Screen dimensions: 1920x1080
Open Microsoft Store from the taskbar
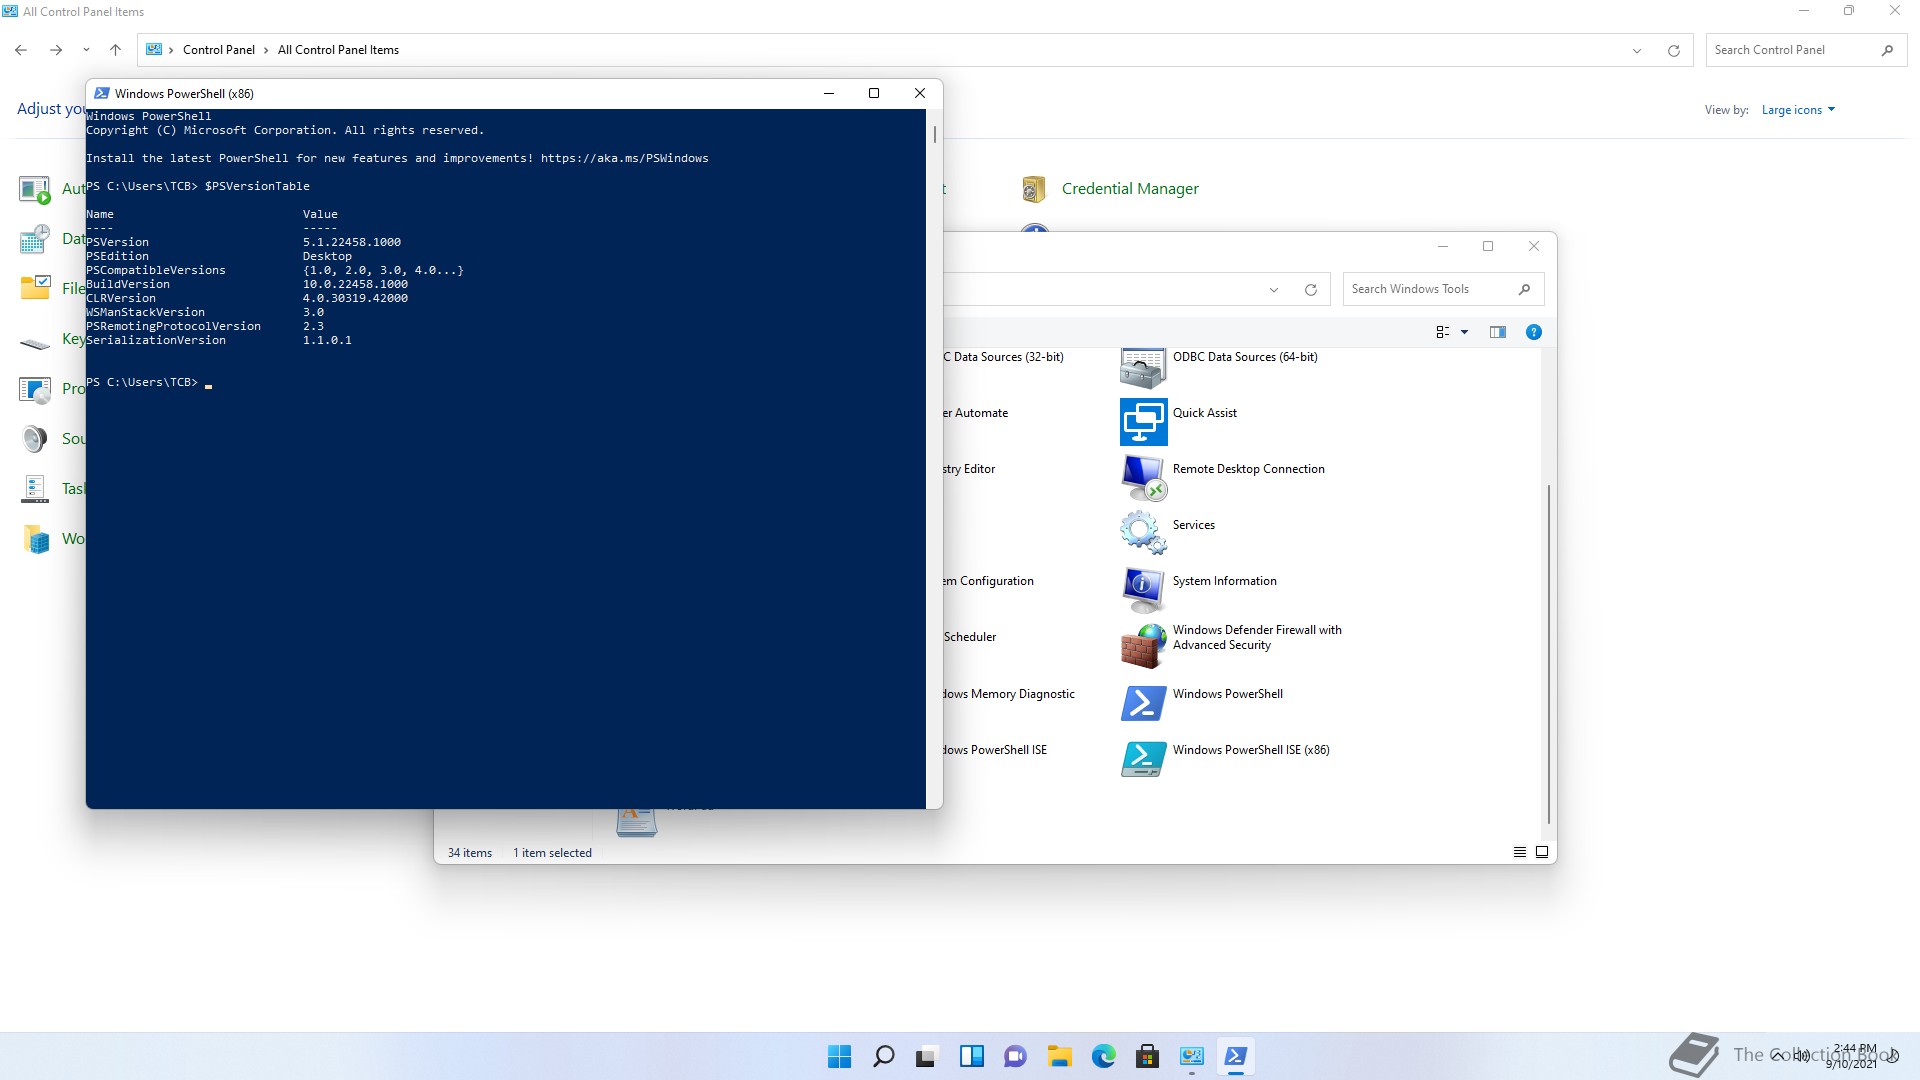pos(1147,1056)
